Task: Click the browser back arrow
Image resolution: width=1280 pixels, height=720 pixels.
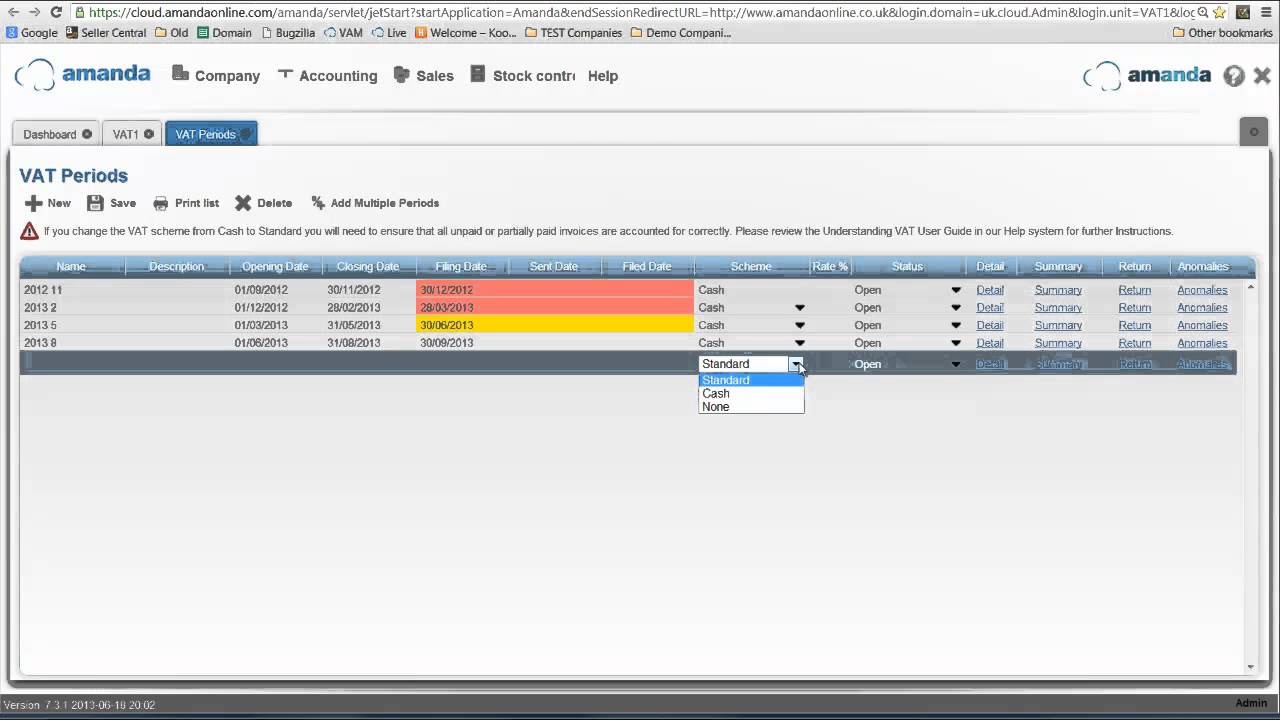Action: click(x=13, y=12)
